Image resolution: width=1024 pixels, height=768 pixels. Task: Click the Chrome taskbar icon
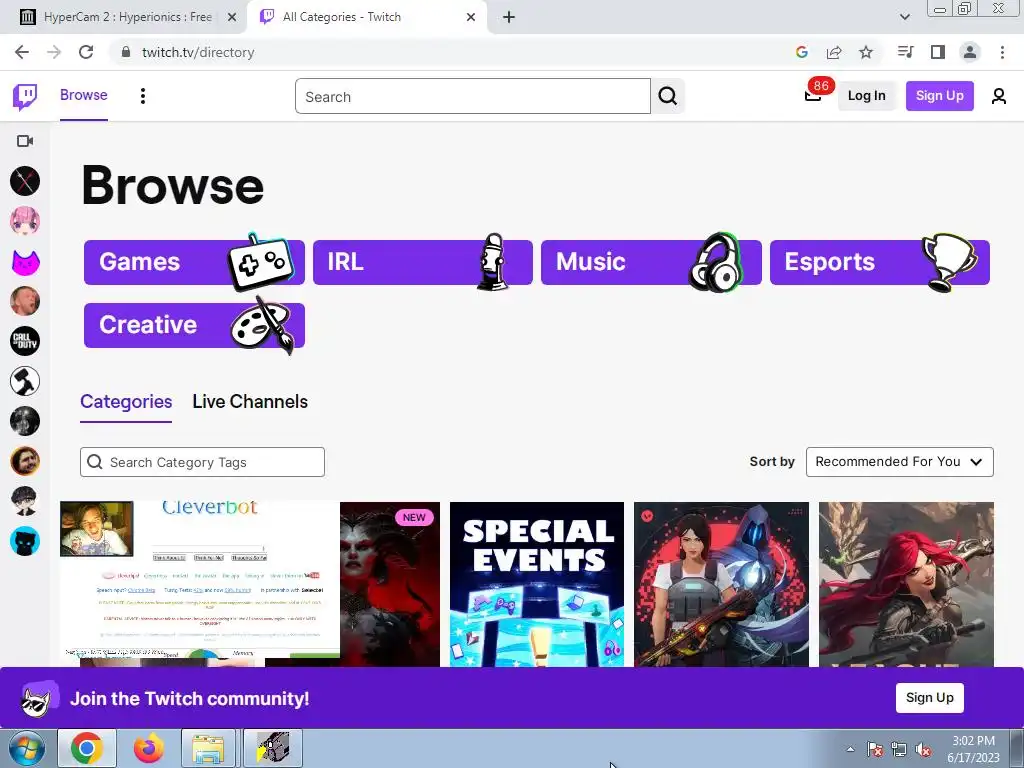pyautogui.click(x=87, y=748)
